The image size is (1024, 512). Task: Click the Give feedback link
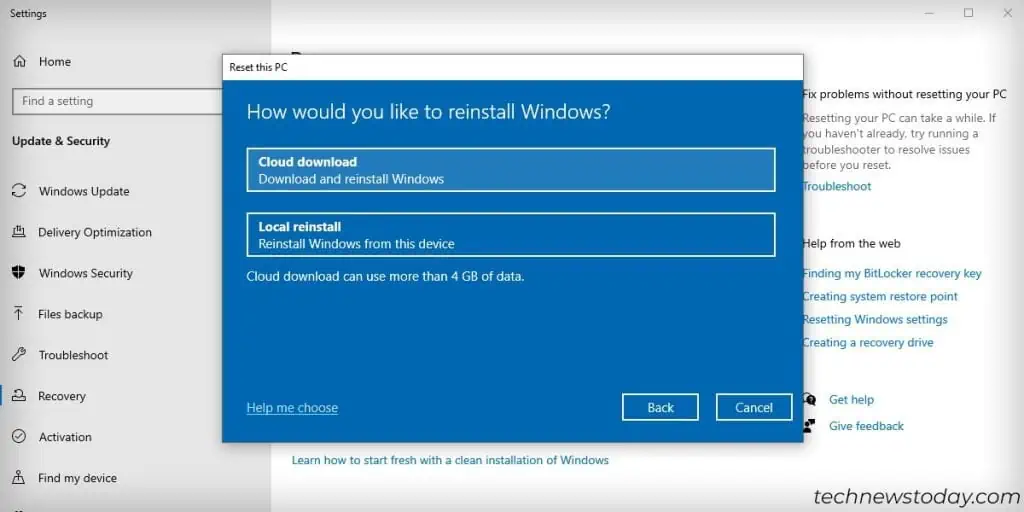[866, 426]
